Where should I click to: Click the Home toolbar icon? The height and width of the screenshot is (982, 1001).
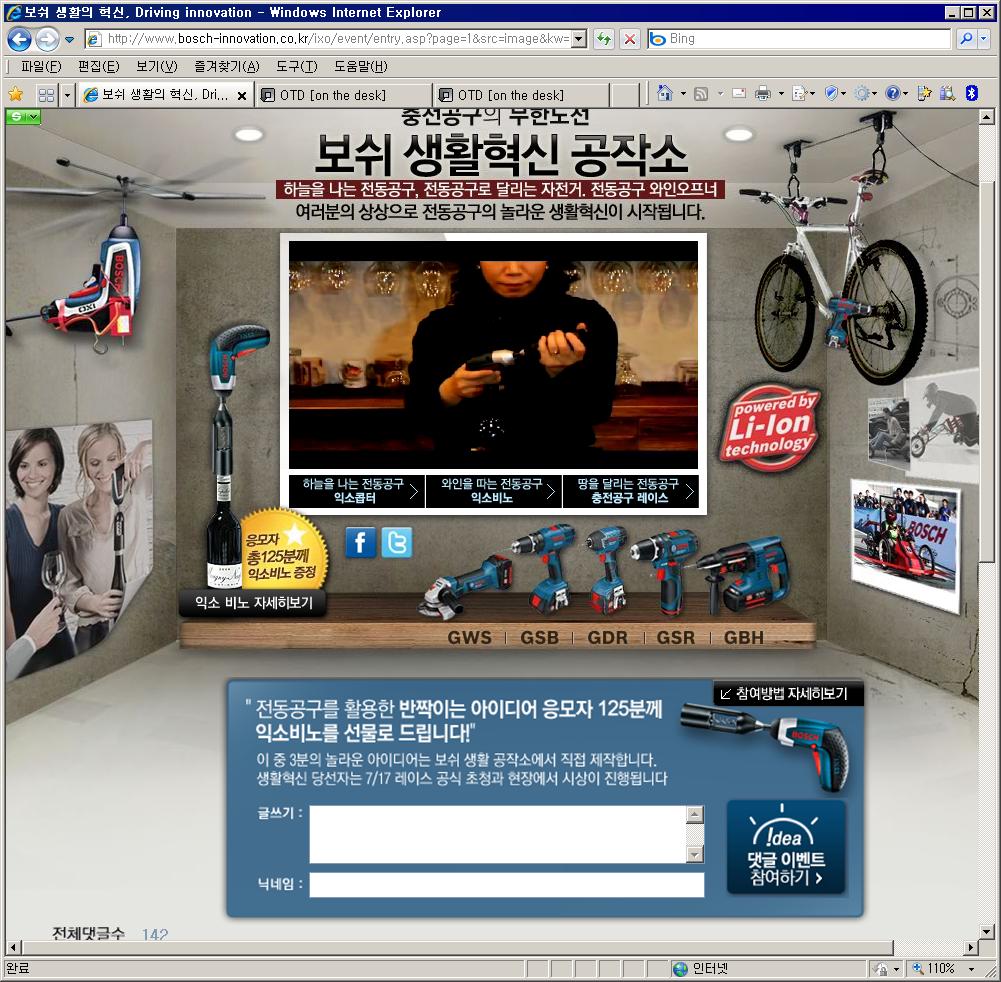pyautogui.click(x=665, y=94)
